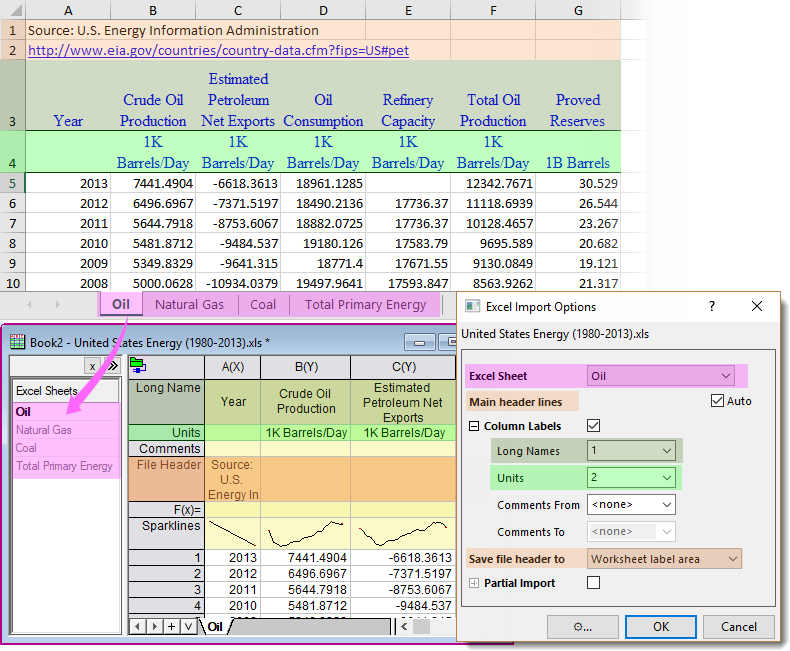Image resolution: width=790 pixels, height=651 pixels.
Task: Select Excel column G header
Action: (x=578, y=10)
